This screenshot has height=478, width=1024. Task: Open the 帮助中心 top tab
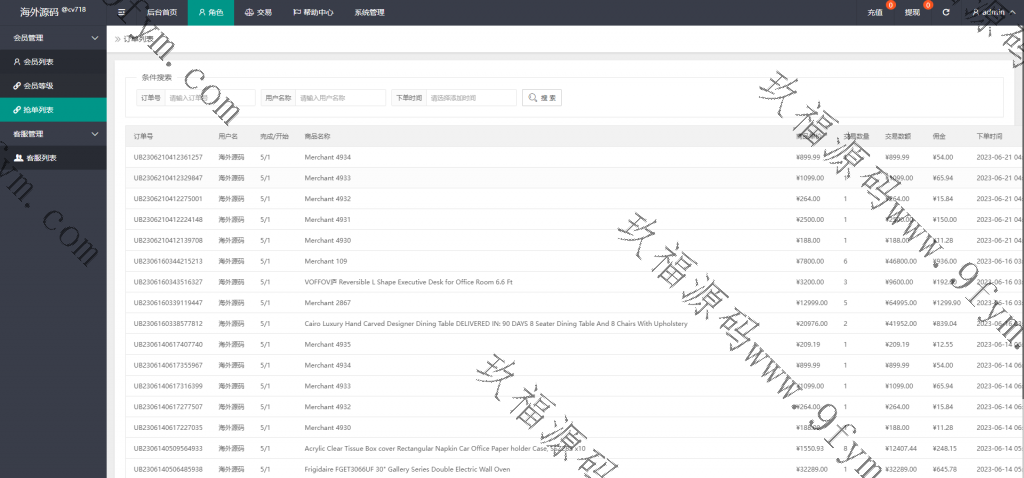(x=312, y=12)
